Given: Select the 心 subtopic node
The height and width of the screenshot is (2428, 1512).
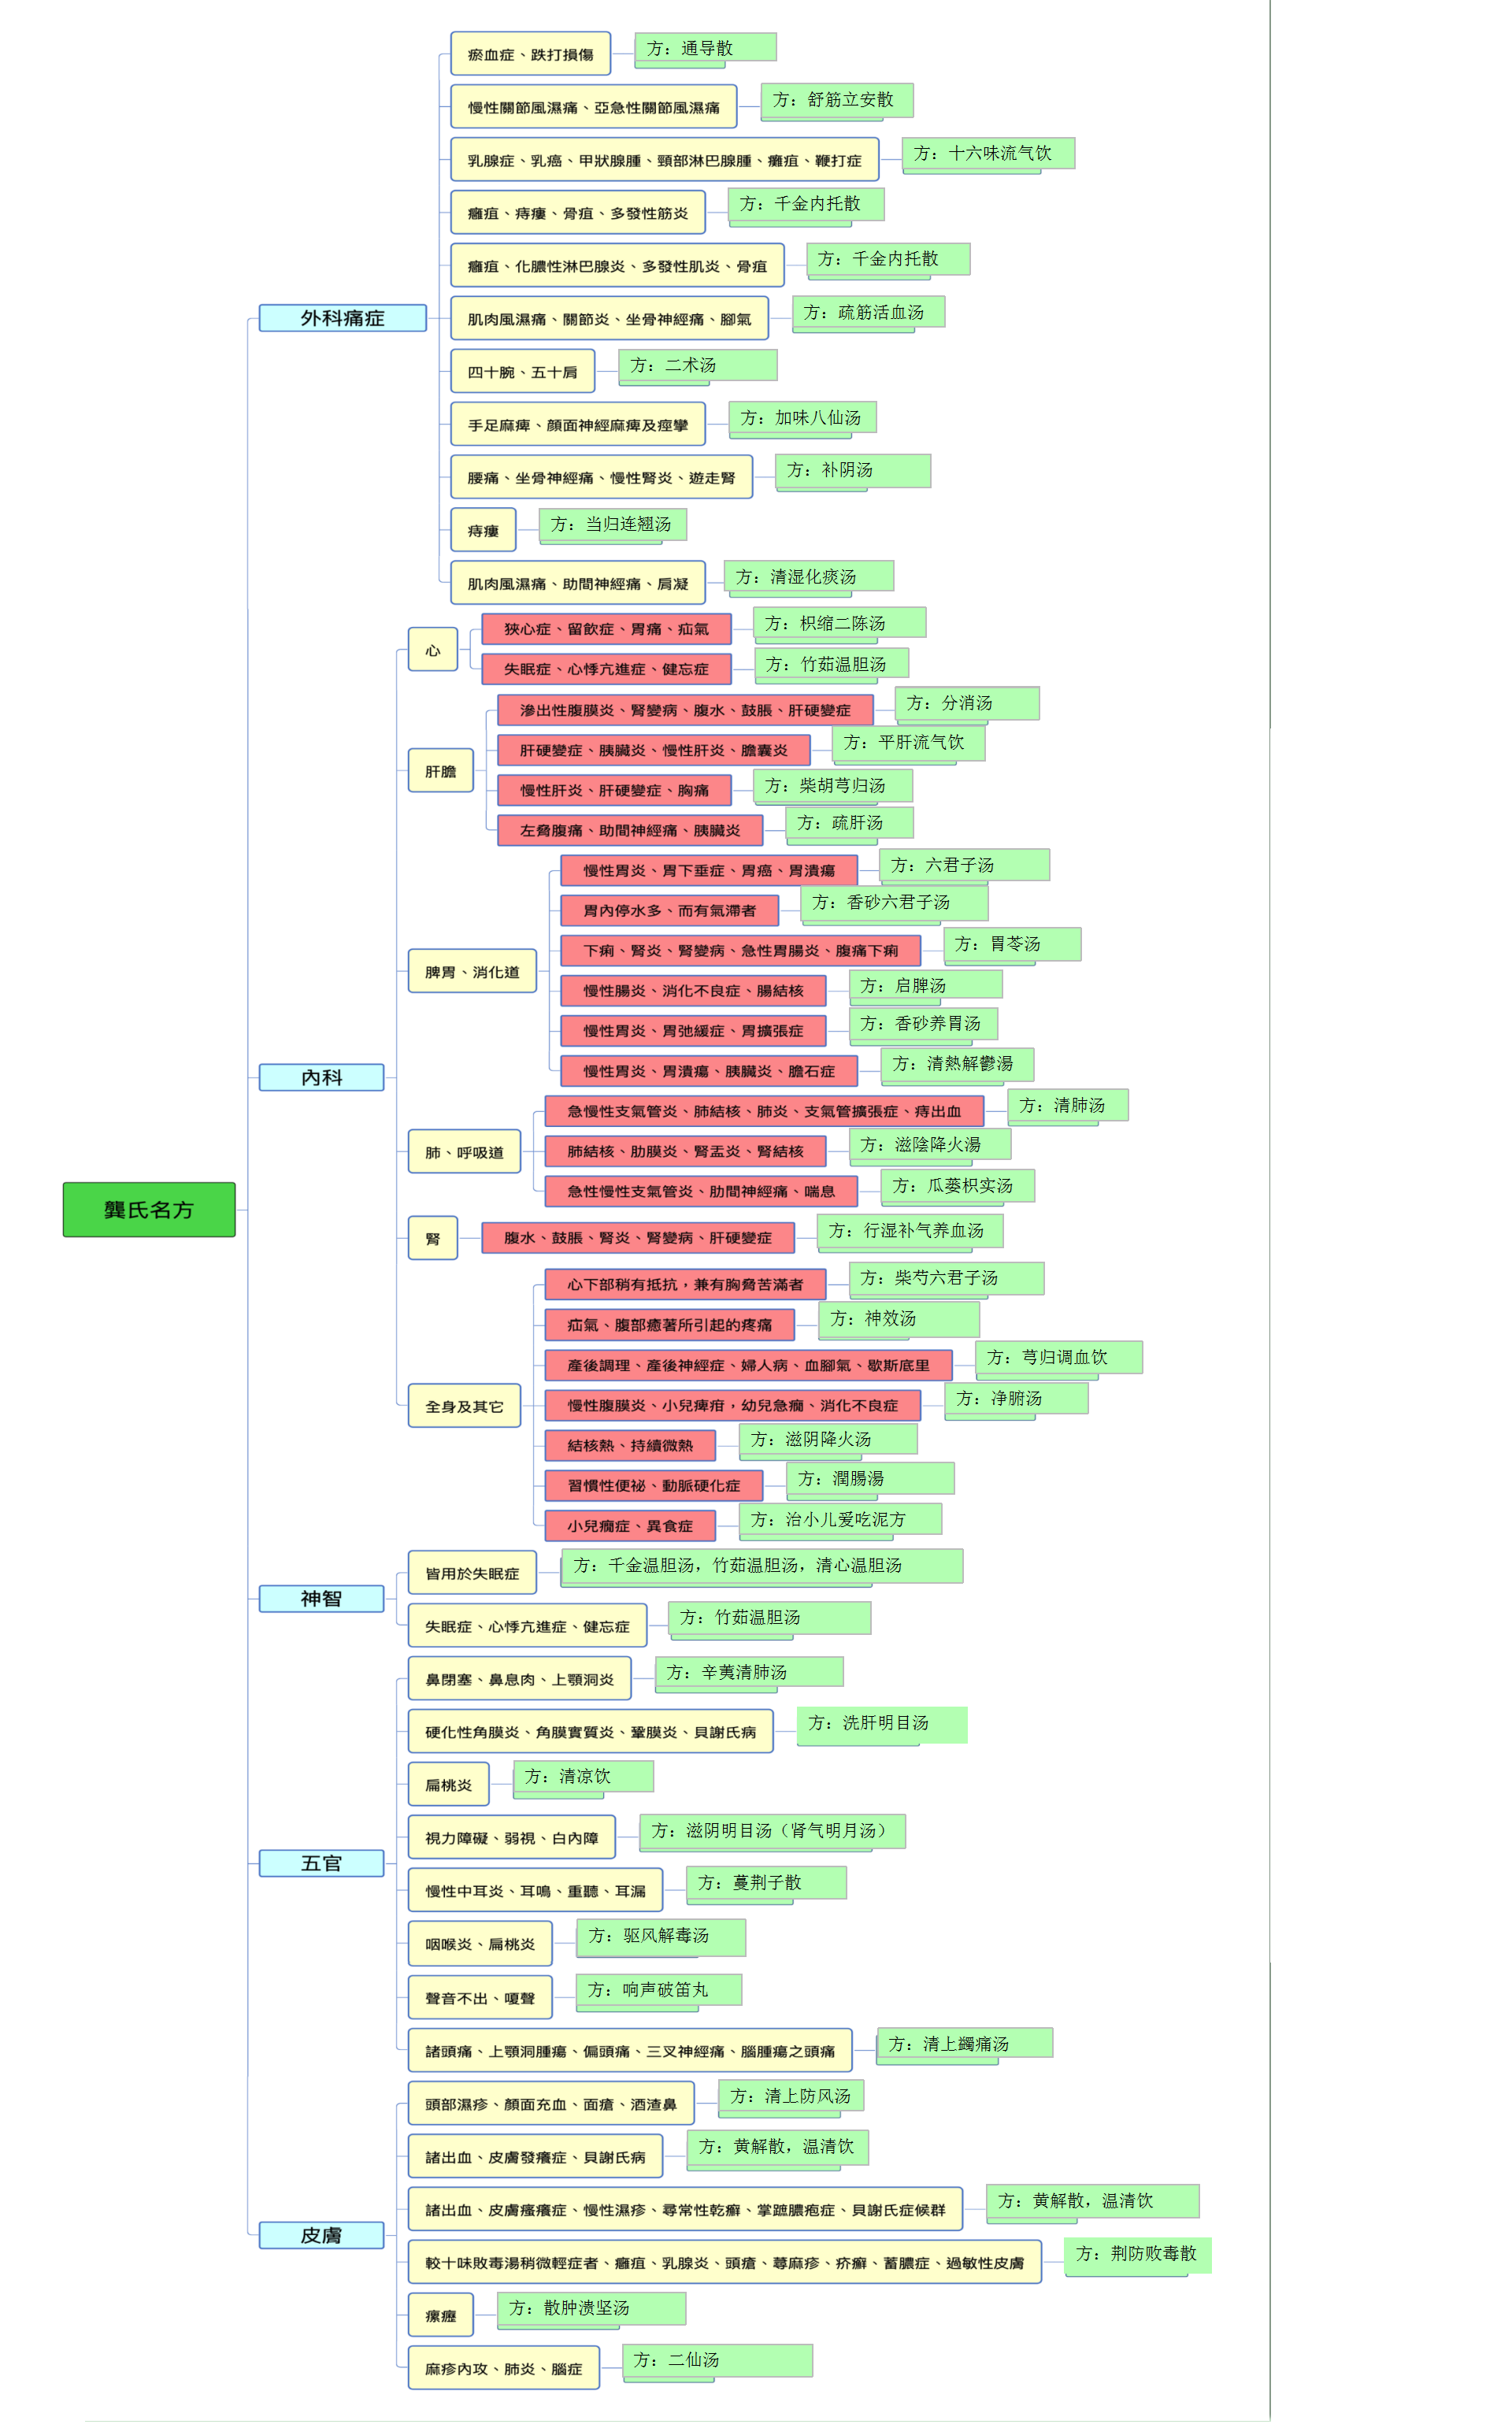Looking at the screenshot, I should click(x=433, y=650).
